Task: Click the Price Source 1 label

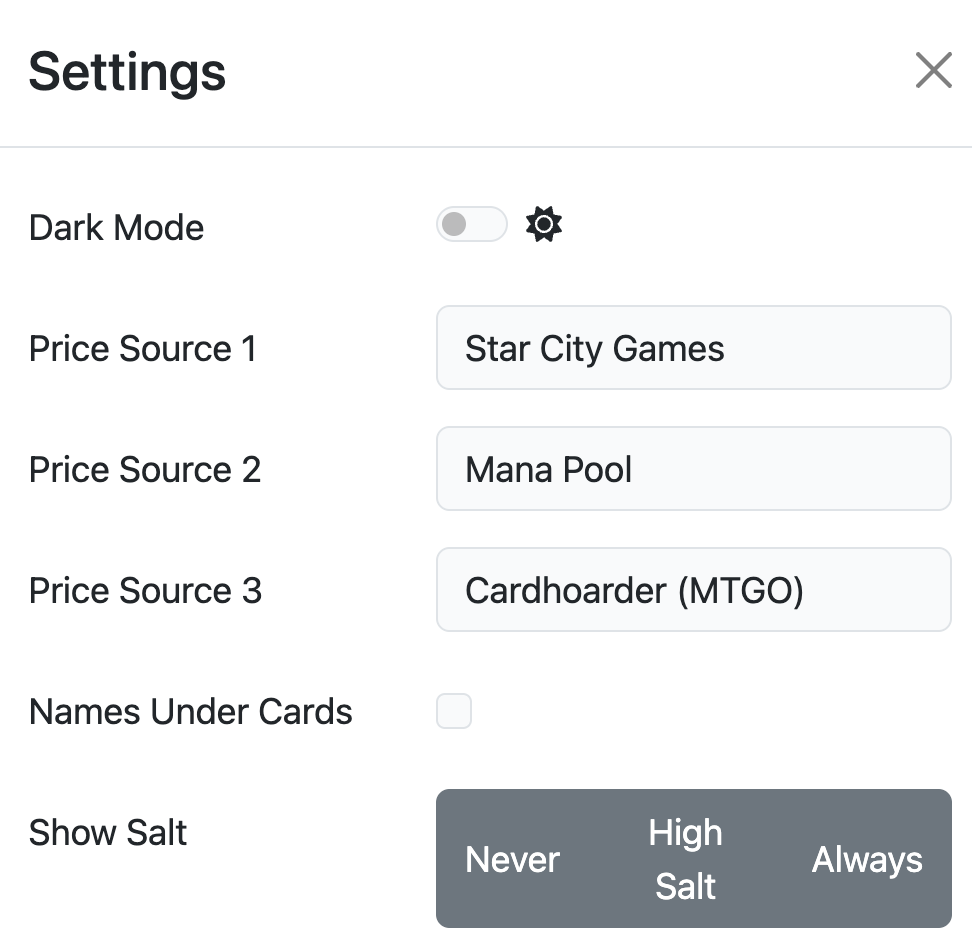Action: click(x=143, y=349)
